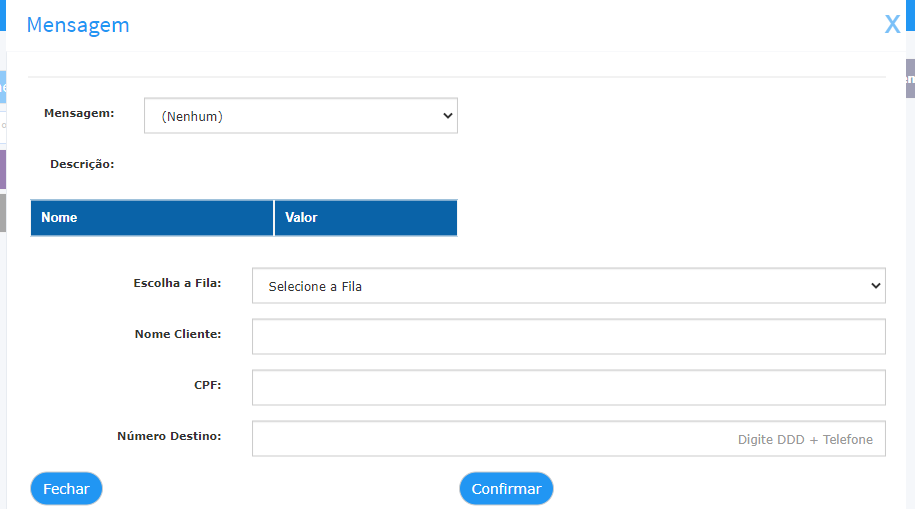The width and height of the screenshot is (915, 509).
Task: Close the Mensagem dialog with the X
Action: 892,25
